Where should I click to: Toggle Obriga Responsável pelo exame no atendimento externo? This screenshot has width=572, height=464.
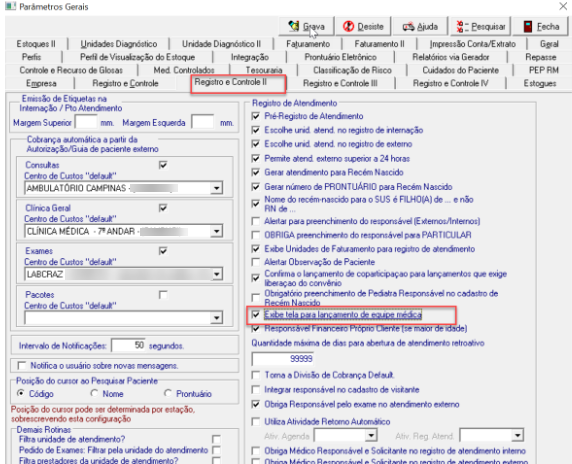click(256, 404)
